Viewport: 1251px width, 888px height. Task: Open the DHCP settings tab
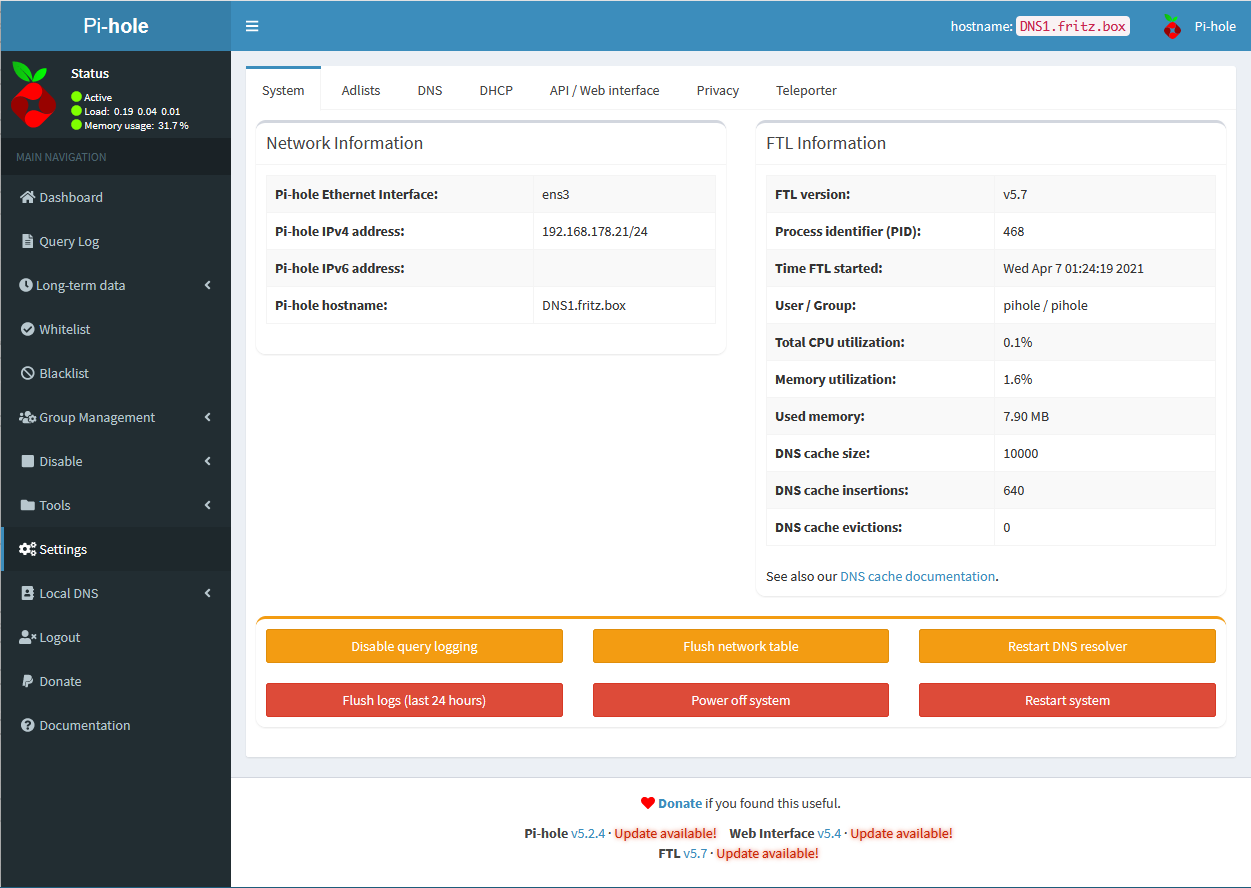point(496,90)
